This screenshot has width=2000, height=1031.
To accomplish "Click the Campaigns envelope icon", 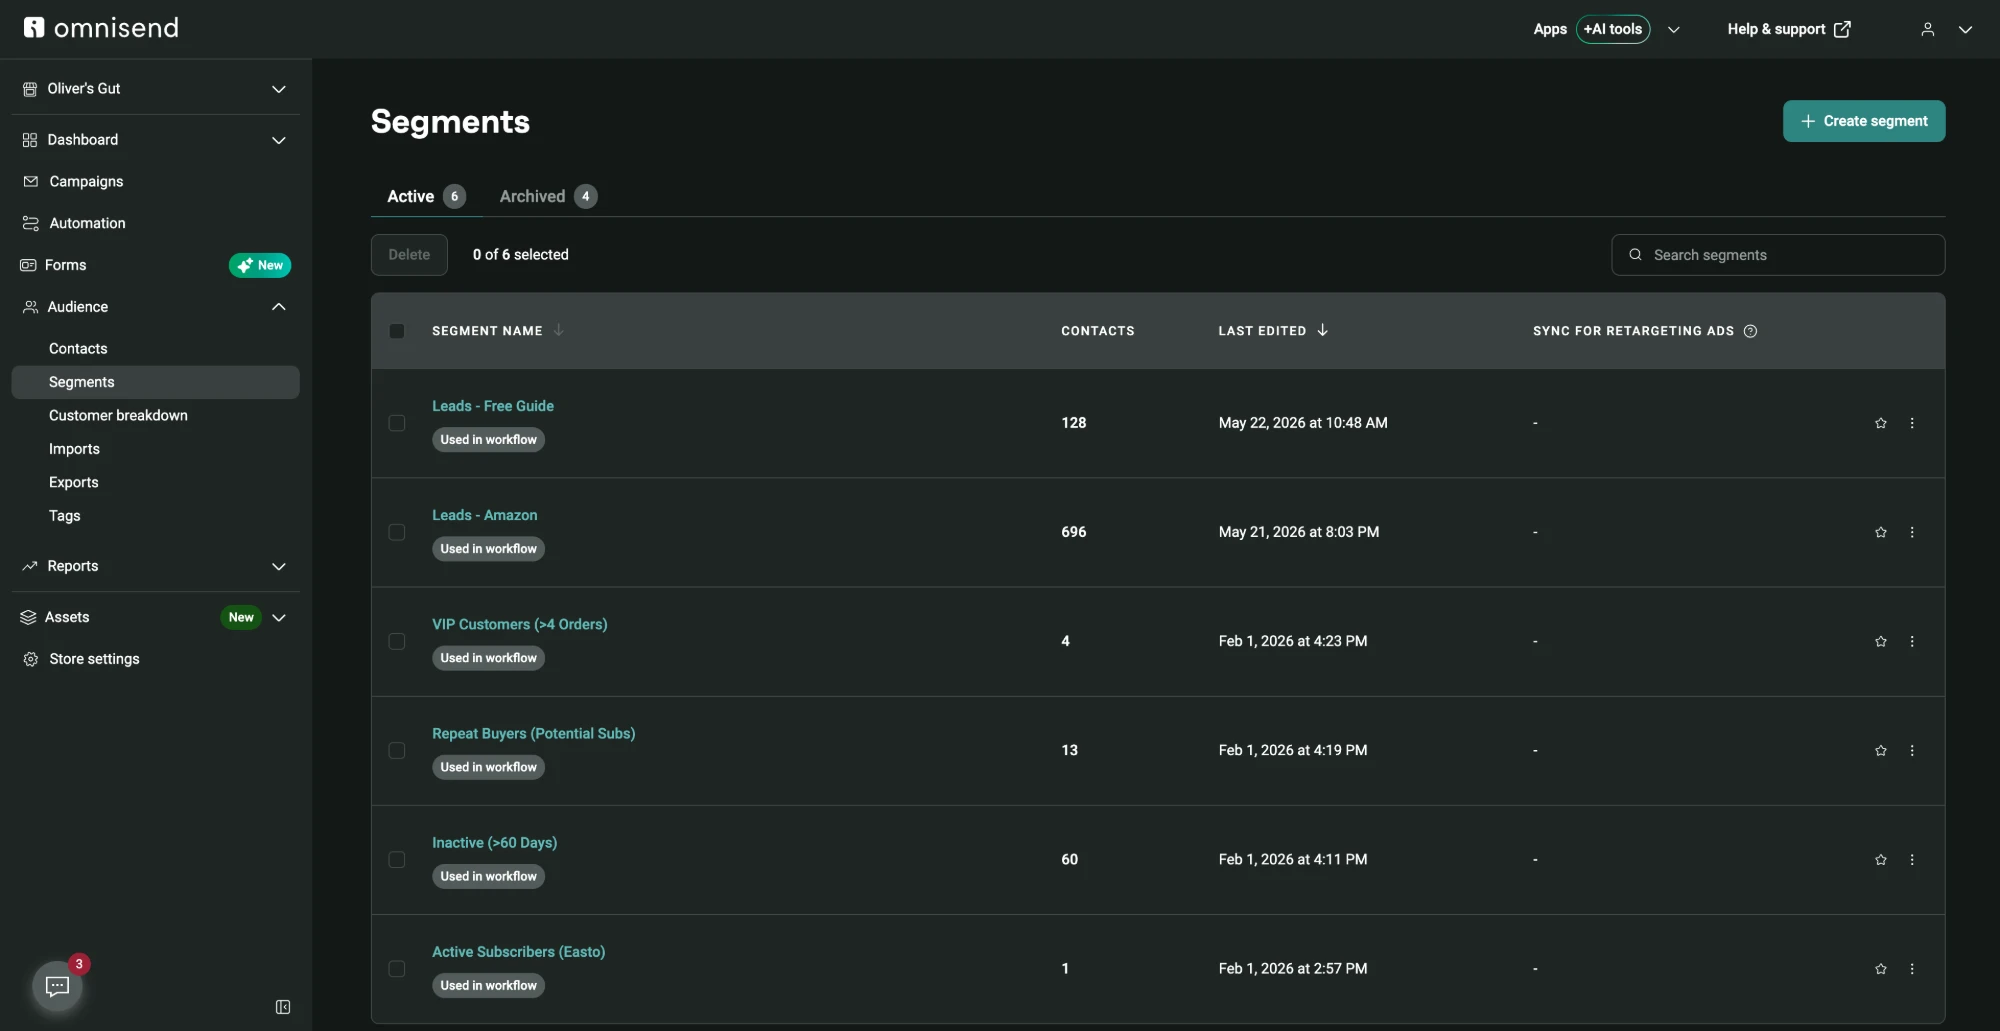I will 31,181.
